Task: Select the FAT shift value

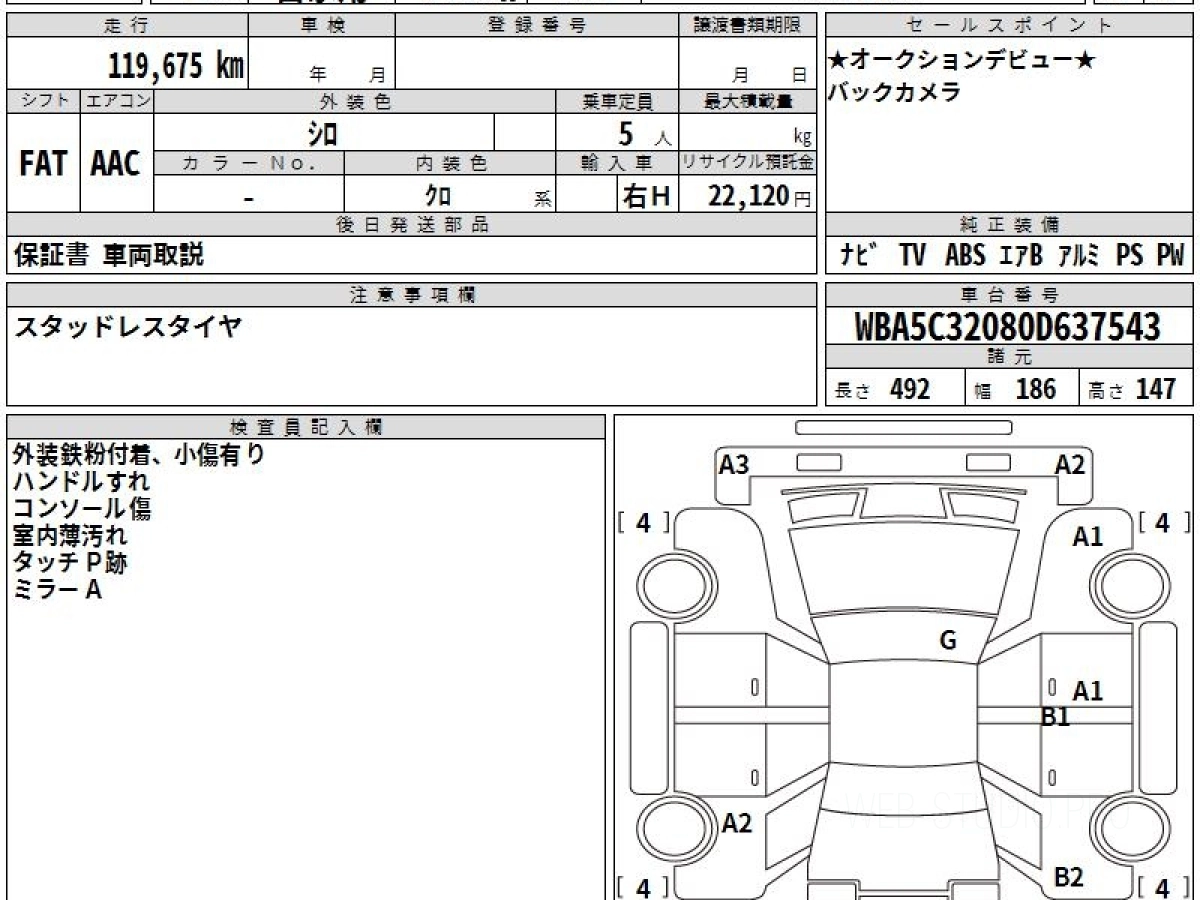Action: [44, 163]
